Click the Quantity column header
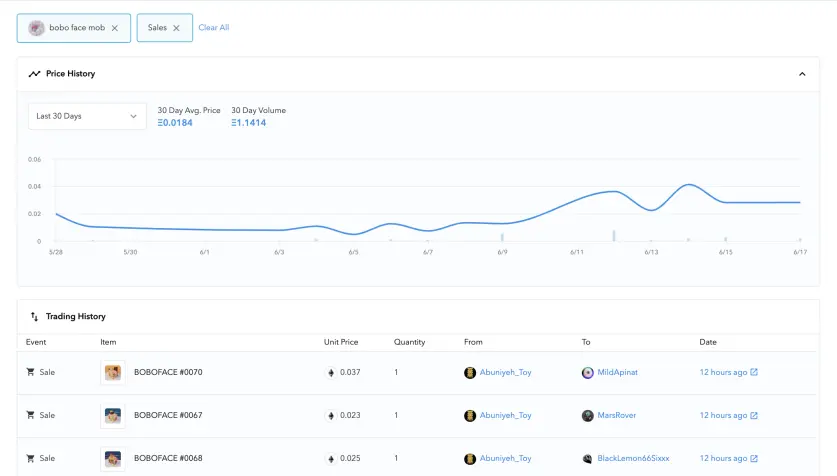Viewport: 837px width, 476px height. click(x=409, y=342)
